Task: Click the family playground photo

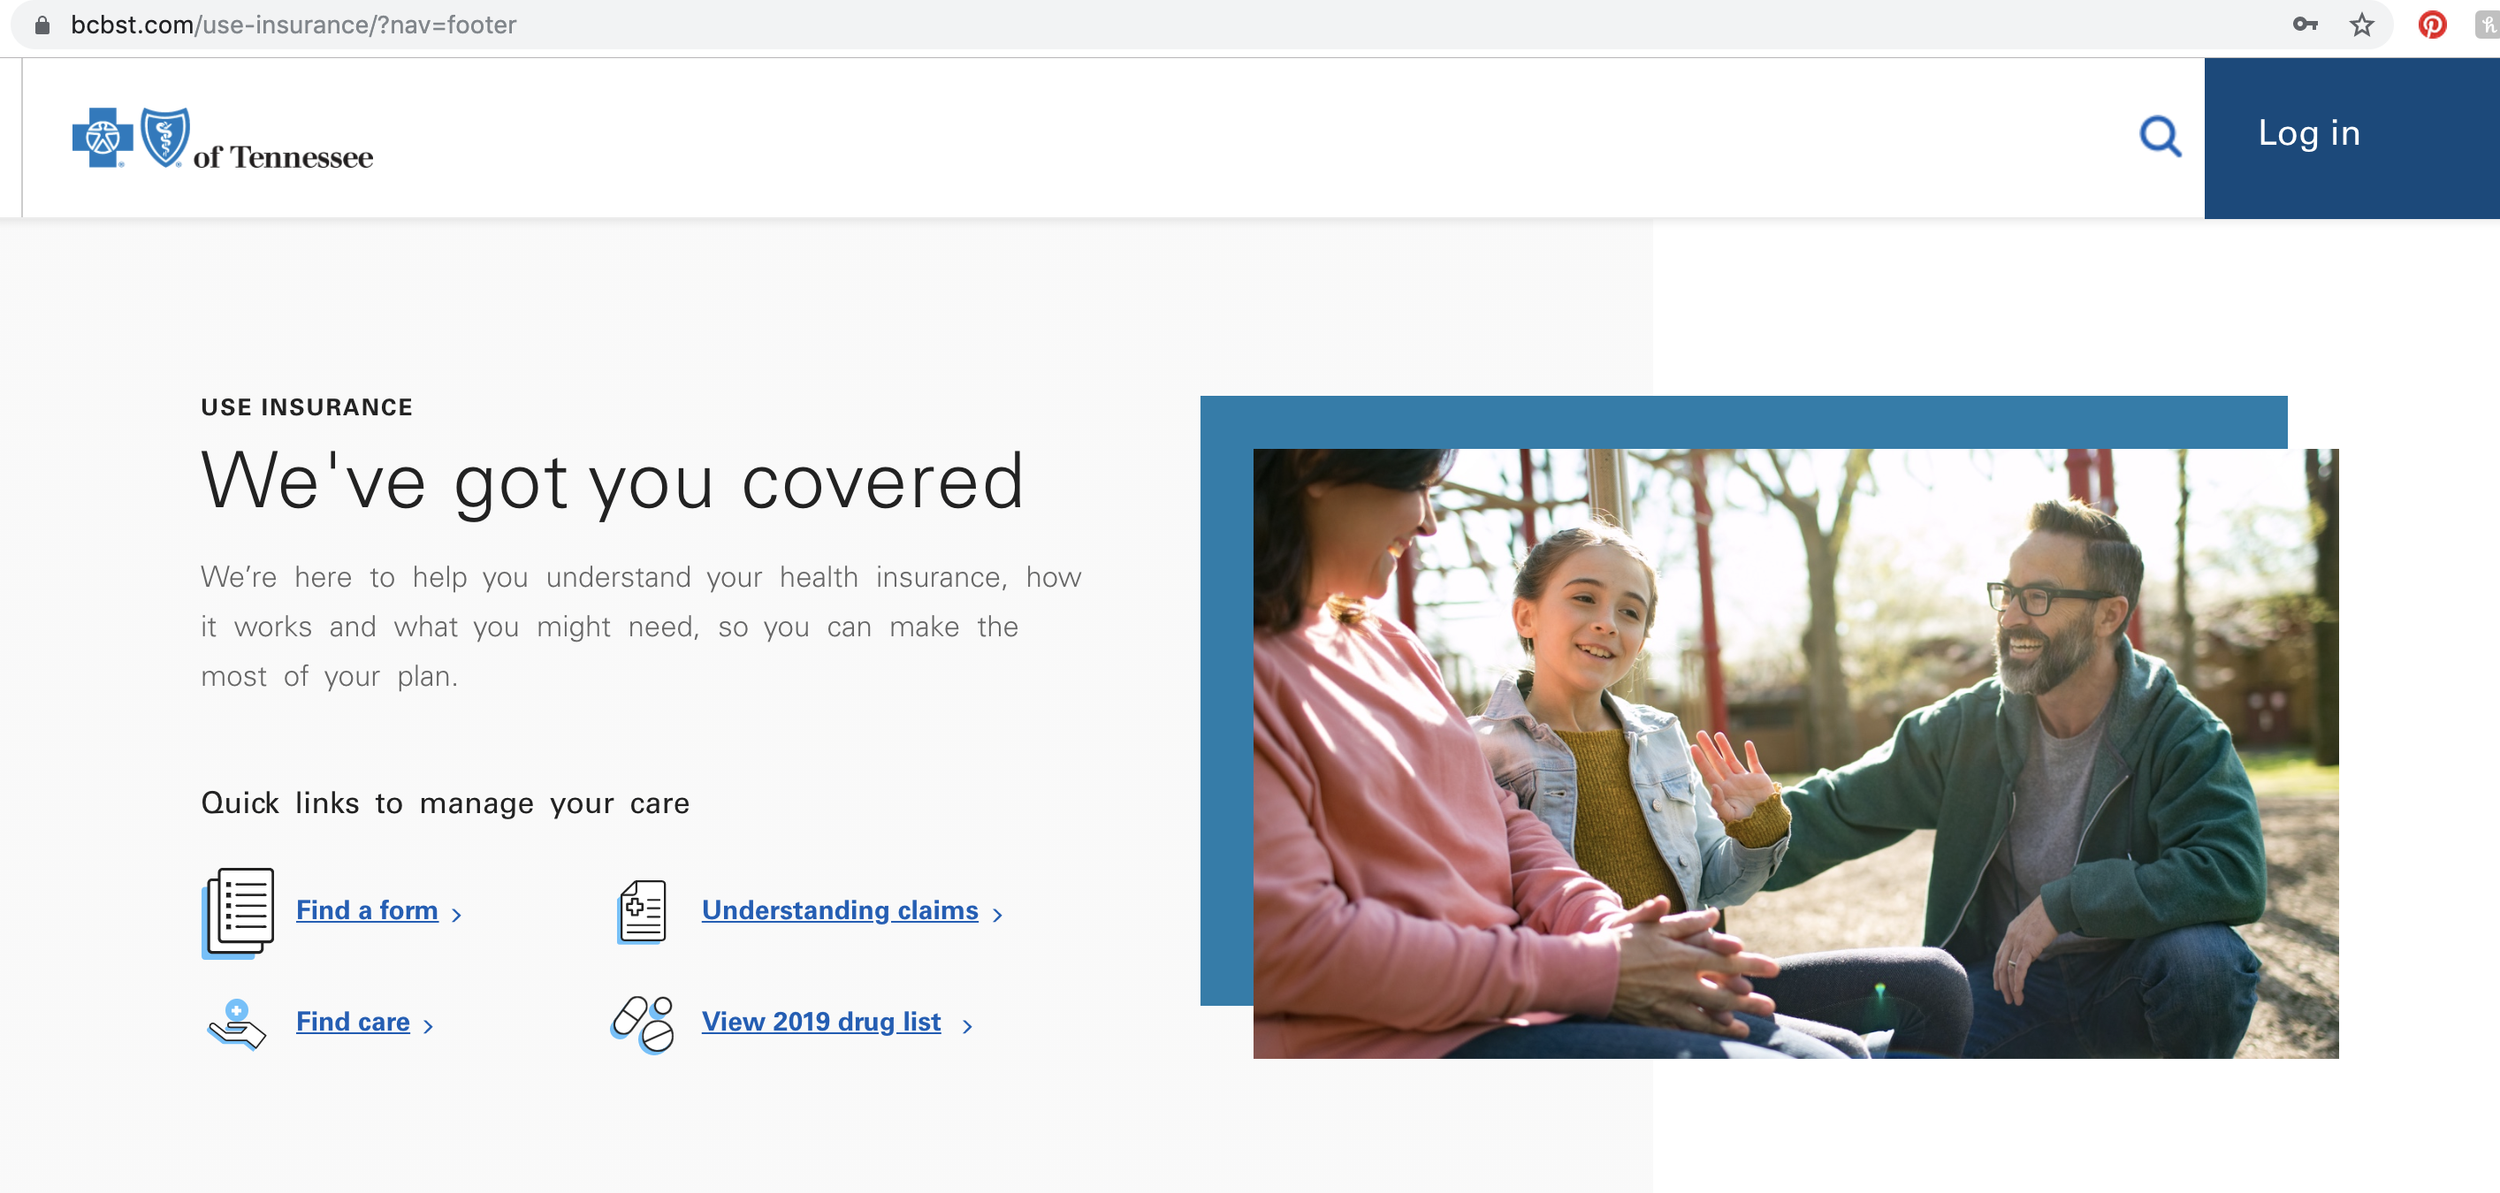Action: [x=1796, y=753]
